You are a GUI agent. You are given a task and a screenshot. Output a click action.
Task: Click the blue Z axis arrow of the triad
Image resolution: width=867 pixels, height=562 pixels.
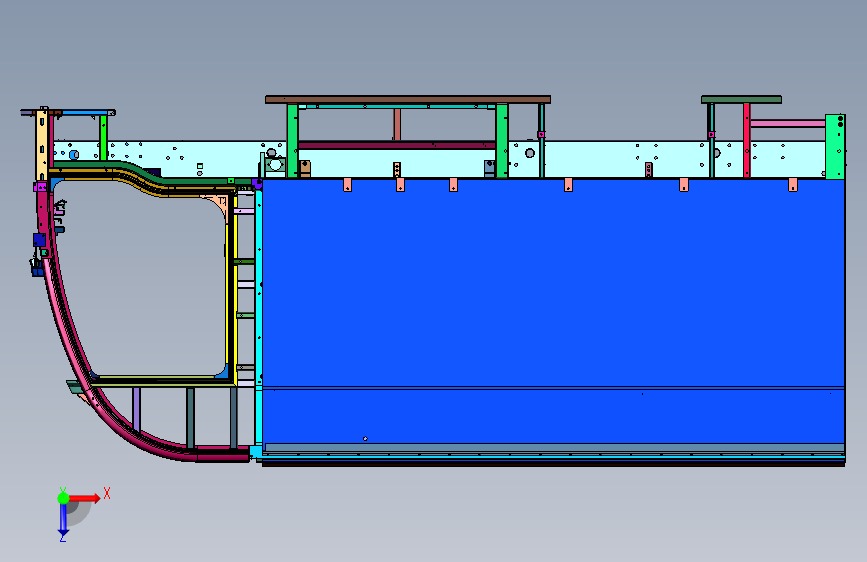[x=63, y=519]
